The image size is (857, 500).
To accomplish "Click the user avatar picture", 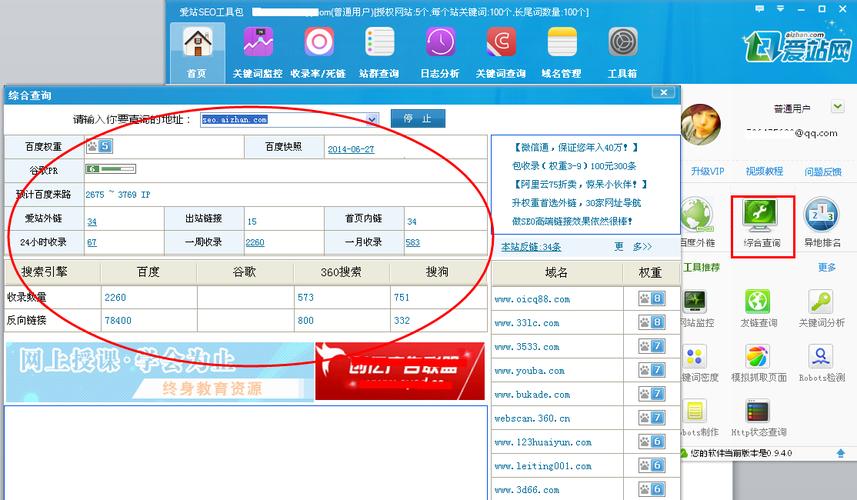I will (701, 124).
